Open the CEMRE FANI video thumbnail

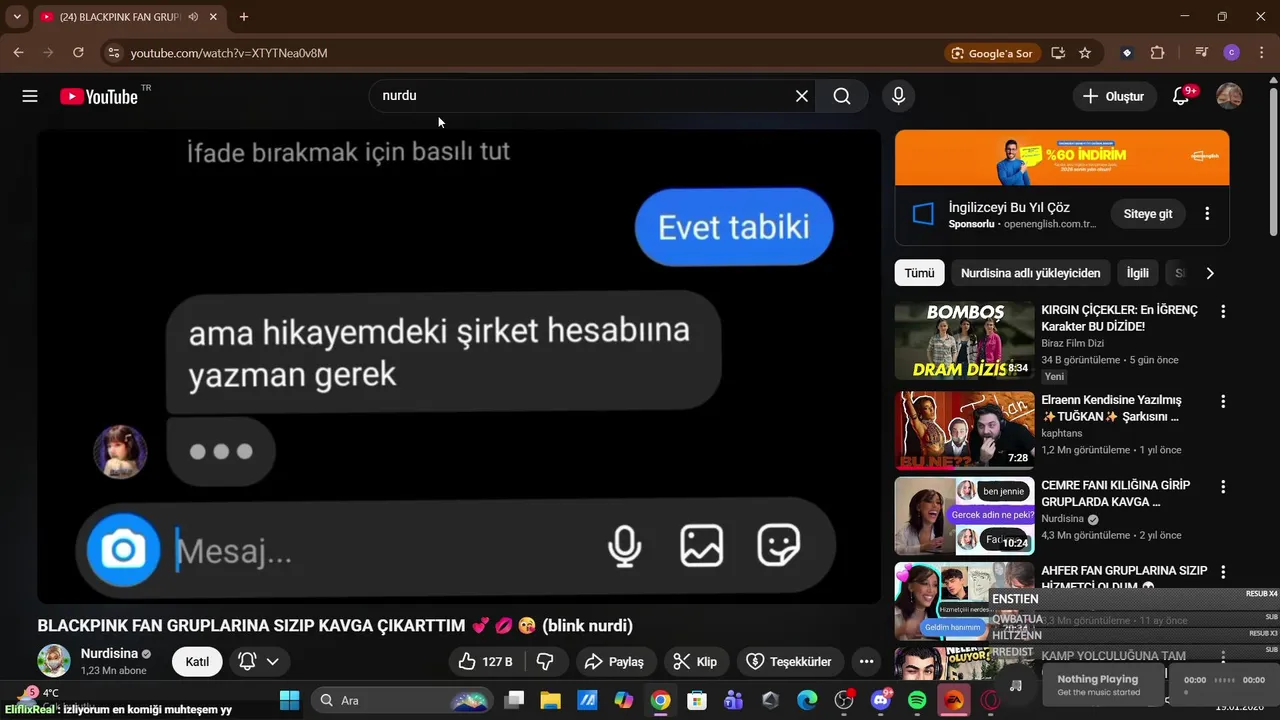964,515
